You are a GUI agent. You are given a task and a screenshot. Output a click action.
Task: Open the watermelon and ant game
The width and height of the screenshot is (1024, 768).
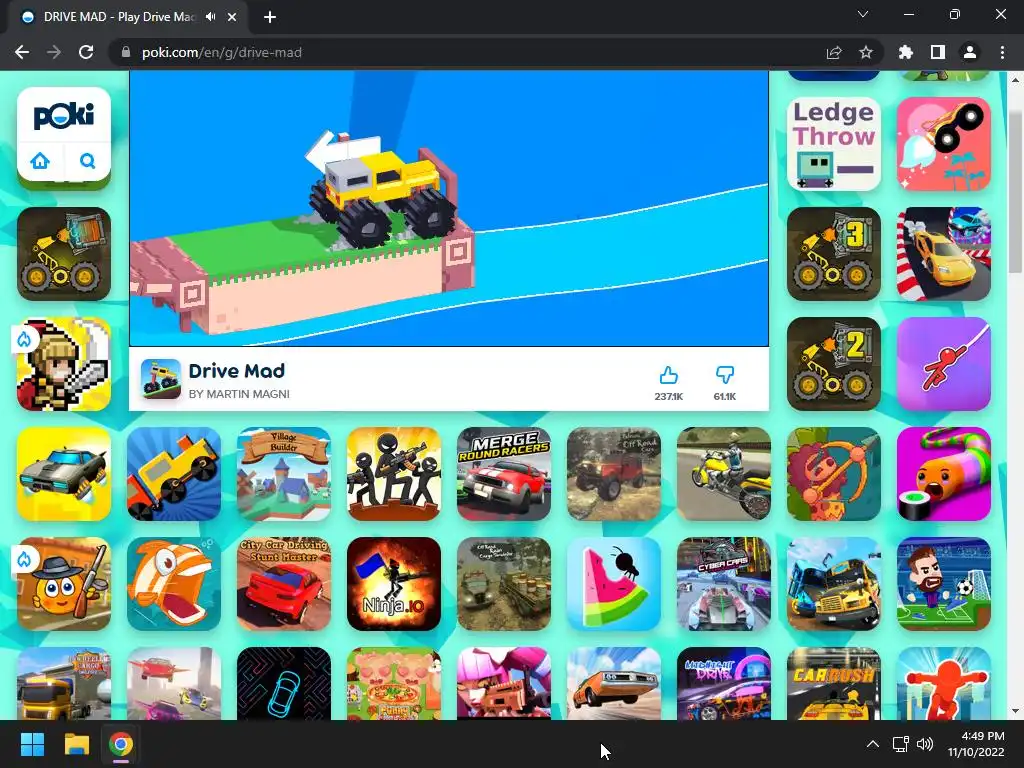coord(614,584)
